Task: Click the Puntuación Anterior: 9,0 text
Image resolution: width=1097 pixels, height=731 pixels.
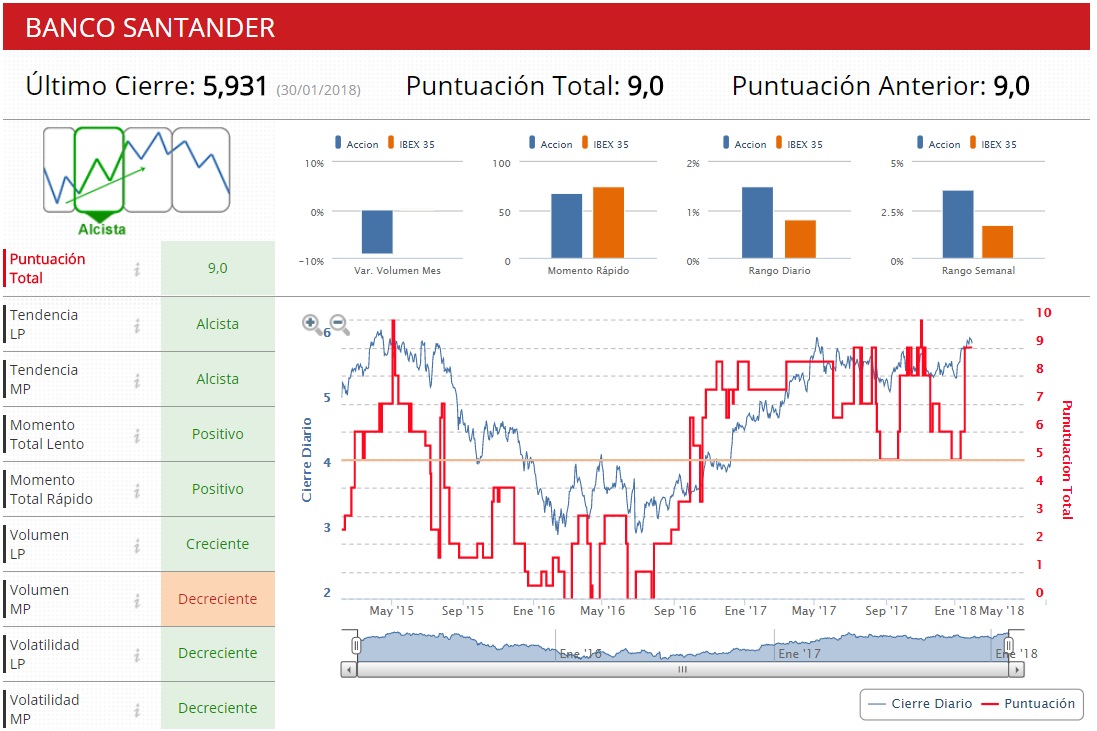Action: click(x=881, y=86)
